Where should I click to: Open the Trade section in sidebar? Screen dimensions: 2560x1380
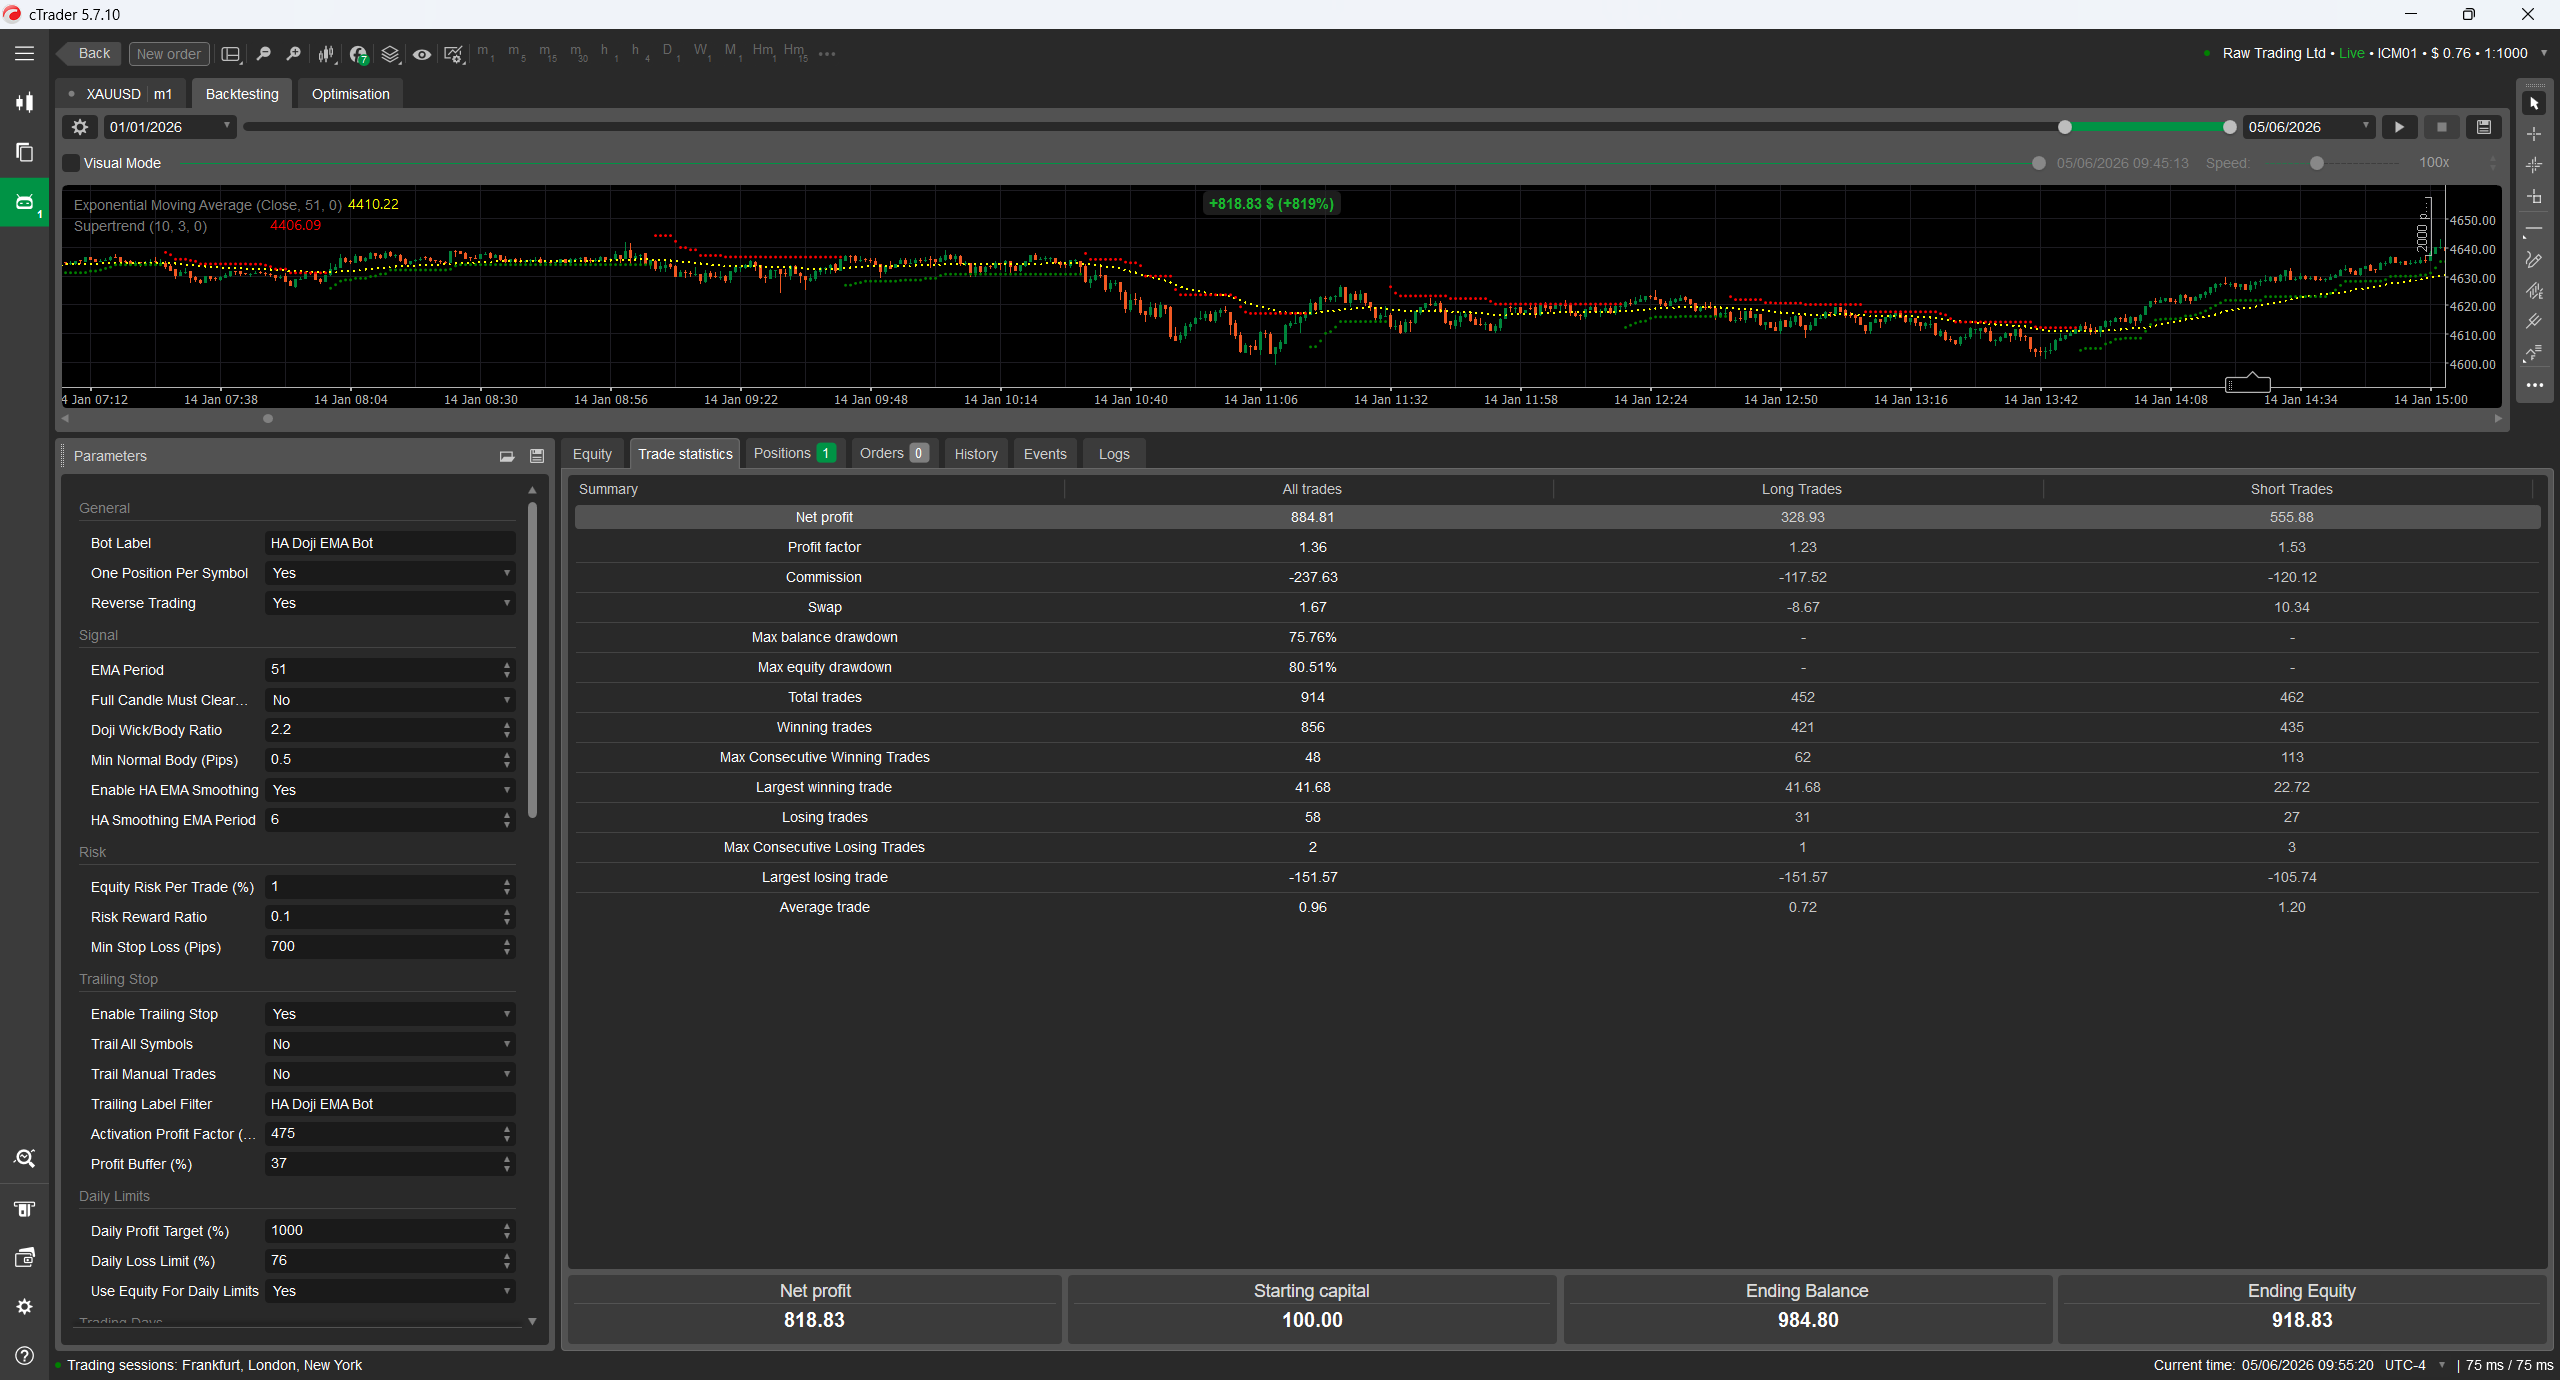tap(24, 103)
